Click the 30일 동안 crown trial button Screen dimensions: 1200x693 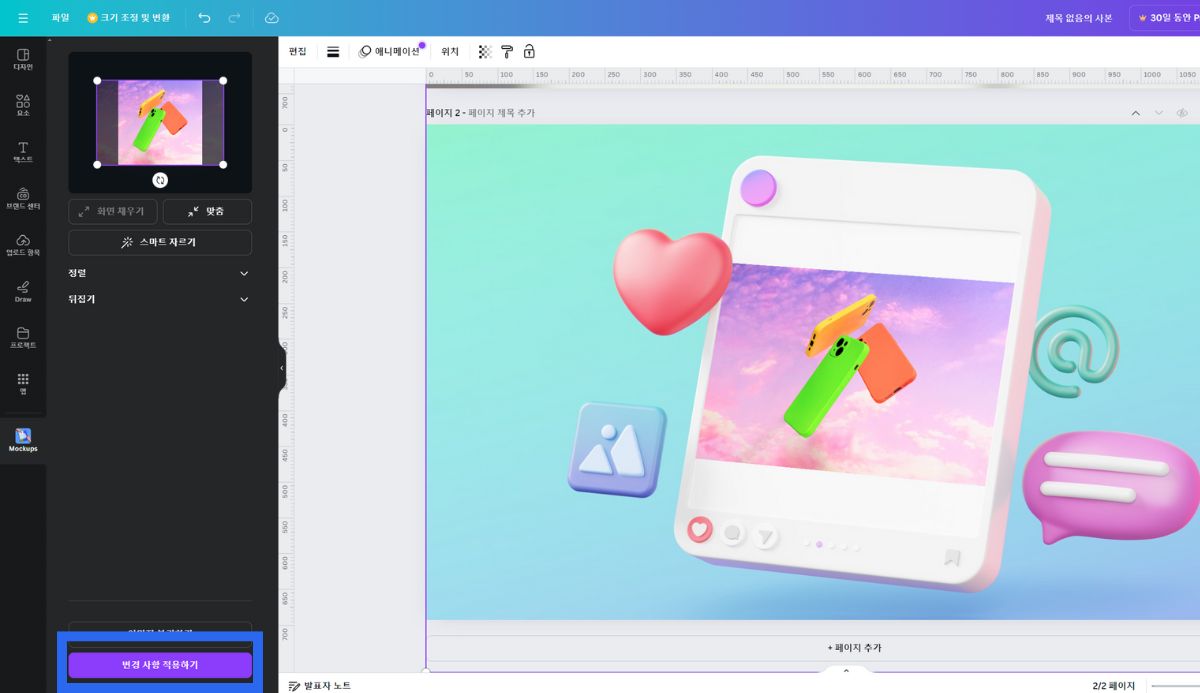coord(1166,18)
